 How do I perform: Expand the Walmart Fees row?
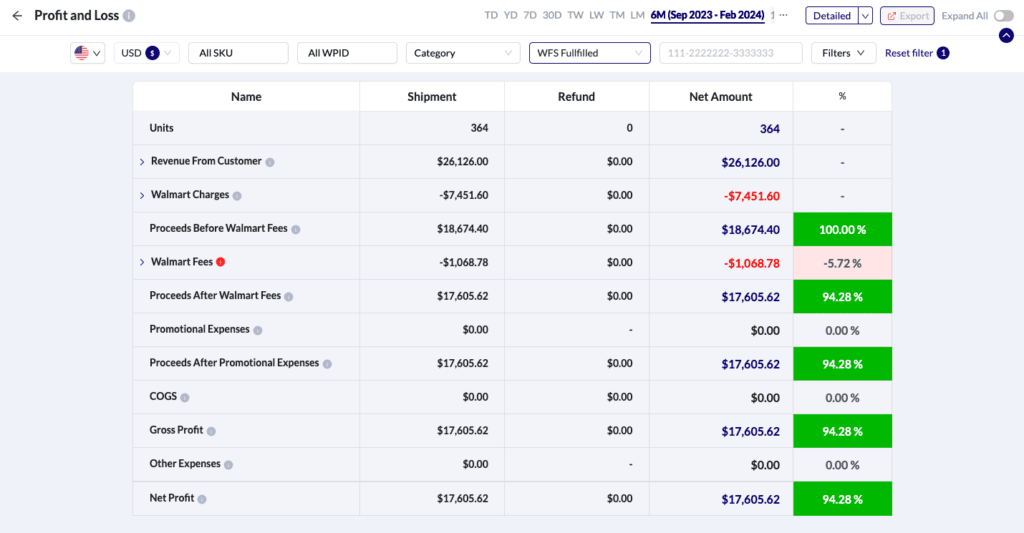142,262
